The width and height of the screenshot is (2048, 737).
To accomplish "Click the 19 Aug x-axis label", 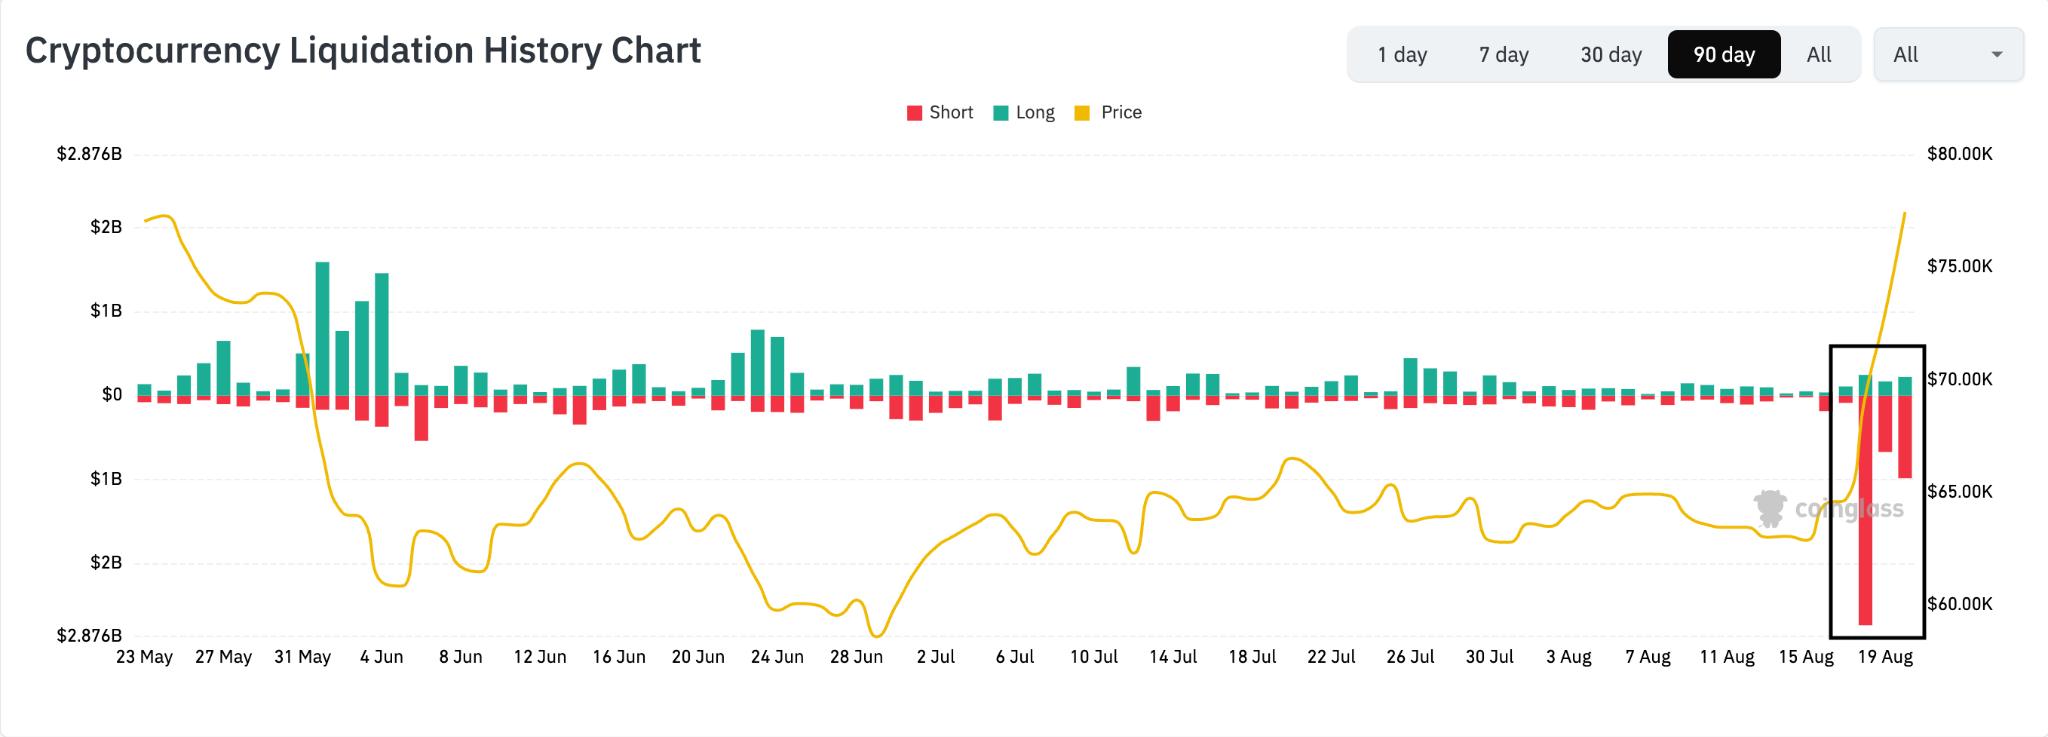I will pyautogui.click(x=1885, y=657).
